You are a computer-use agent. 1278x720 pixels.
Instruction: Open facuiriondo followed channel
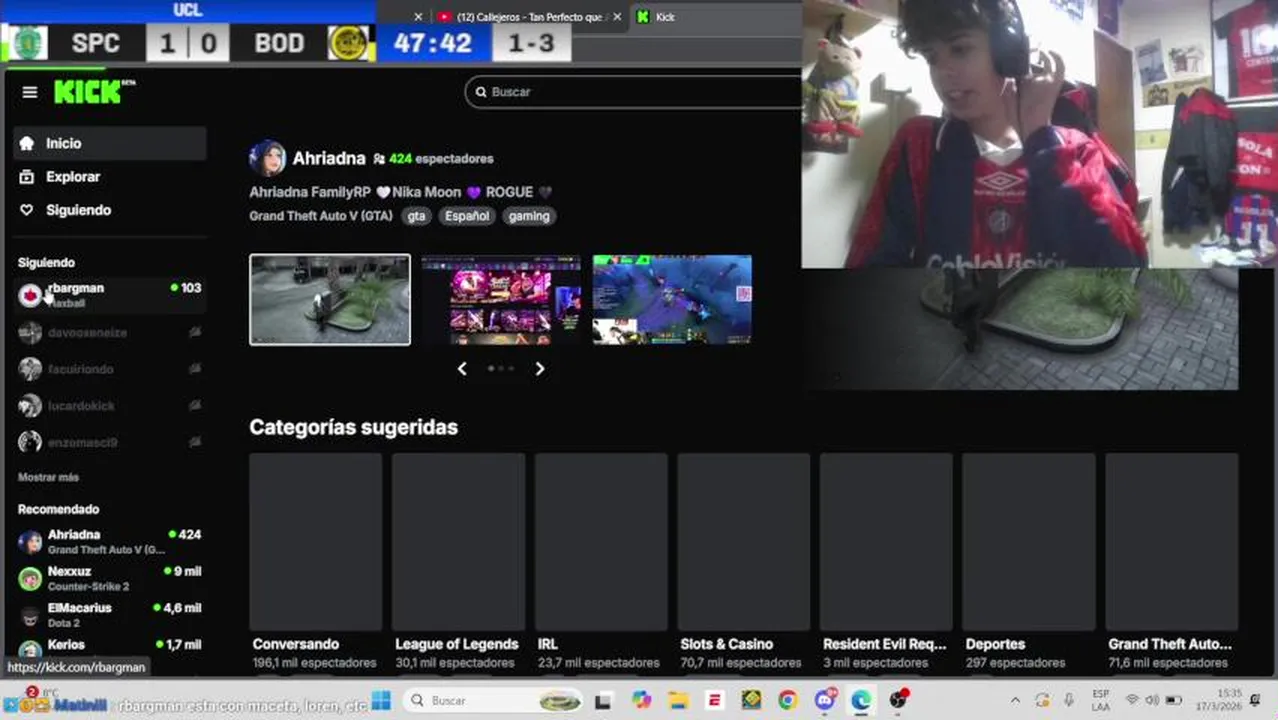(x=110, y=369)
